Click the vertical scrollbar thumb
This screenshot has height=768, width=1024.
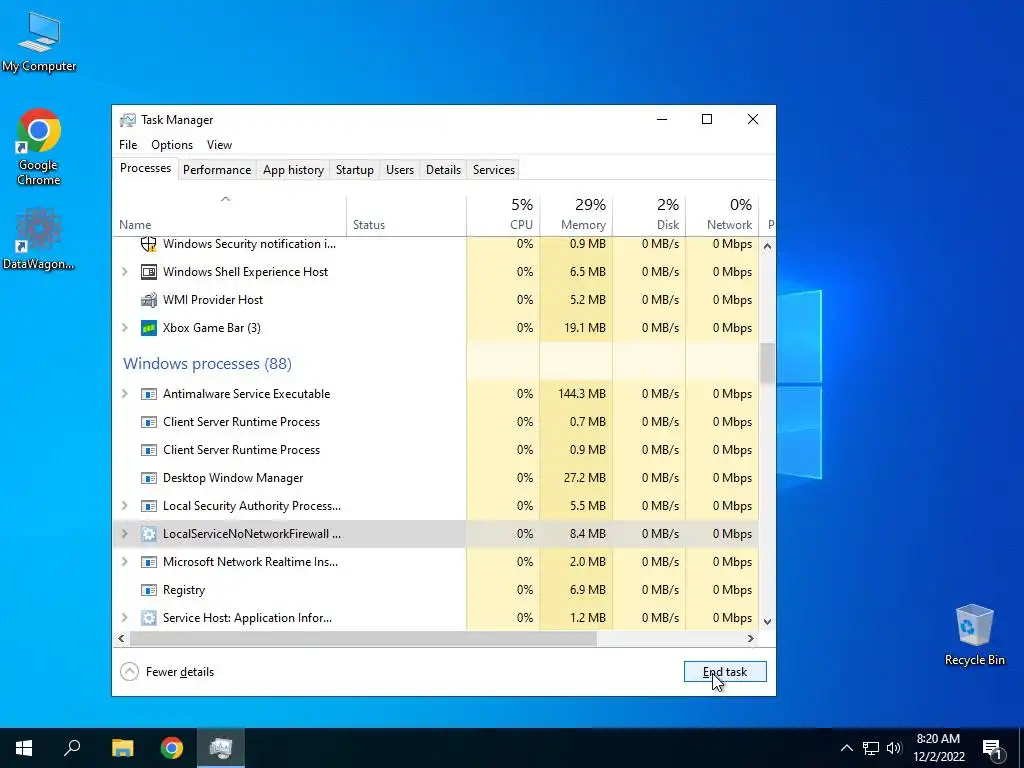point(767,363)
